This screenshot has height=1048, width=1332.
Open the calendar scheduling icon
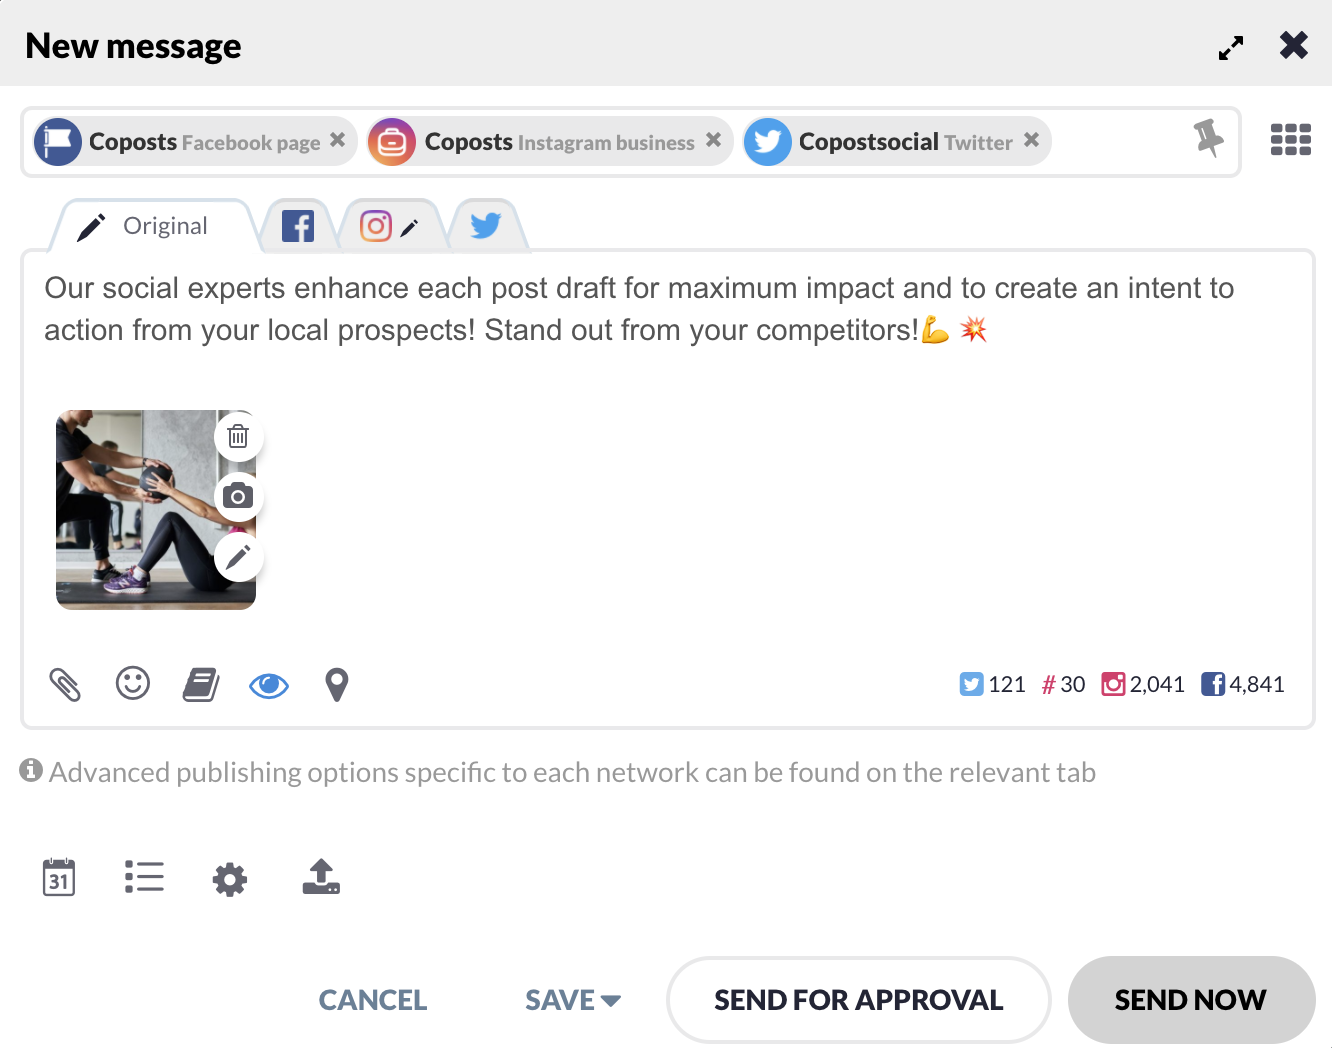(x=59, y=877)
